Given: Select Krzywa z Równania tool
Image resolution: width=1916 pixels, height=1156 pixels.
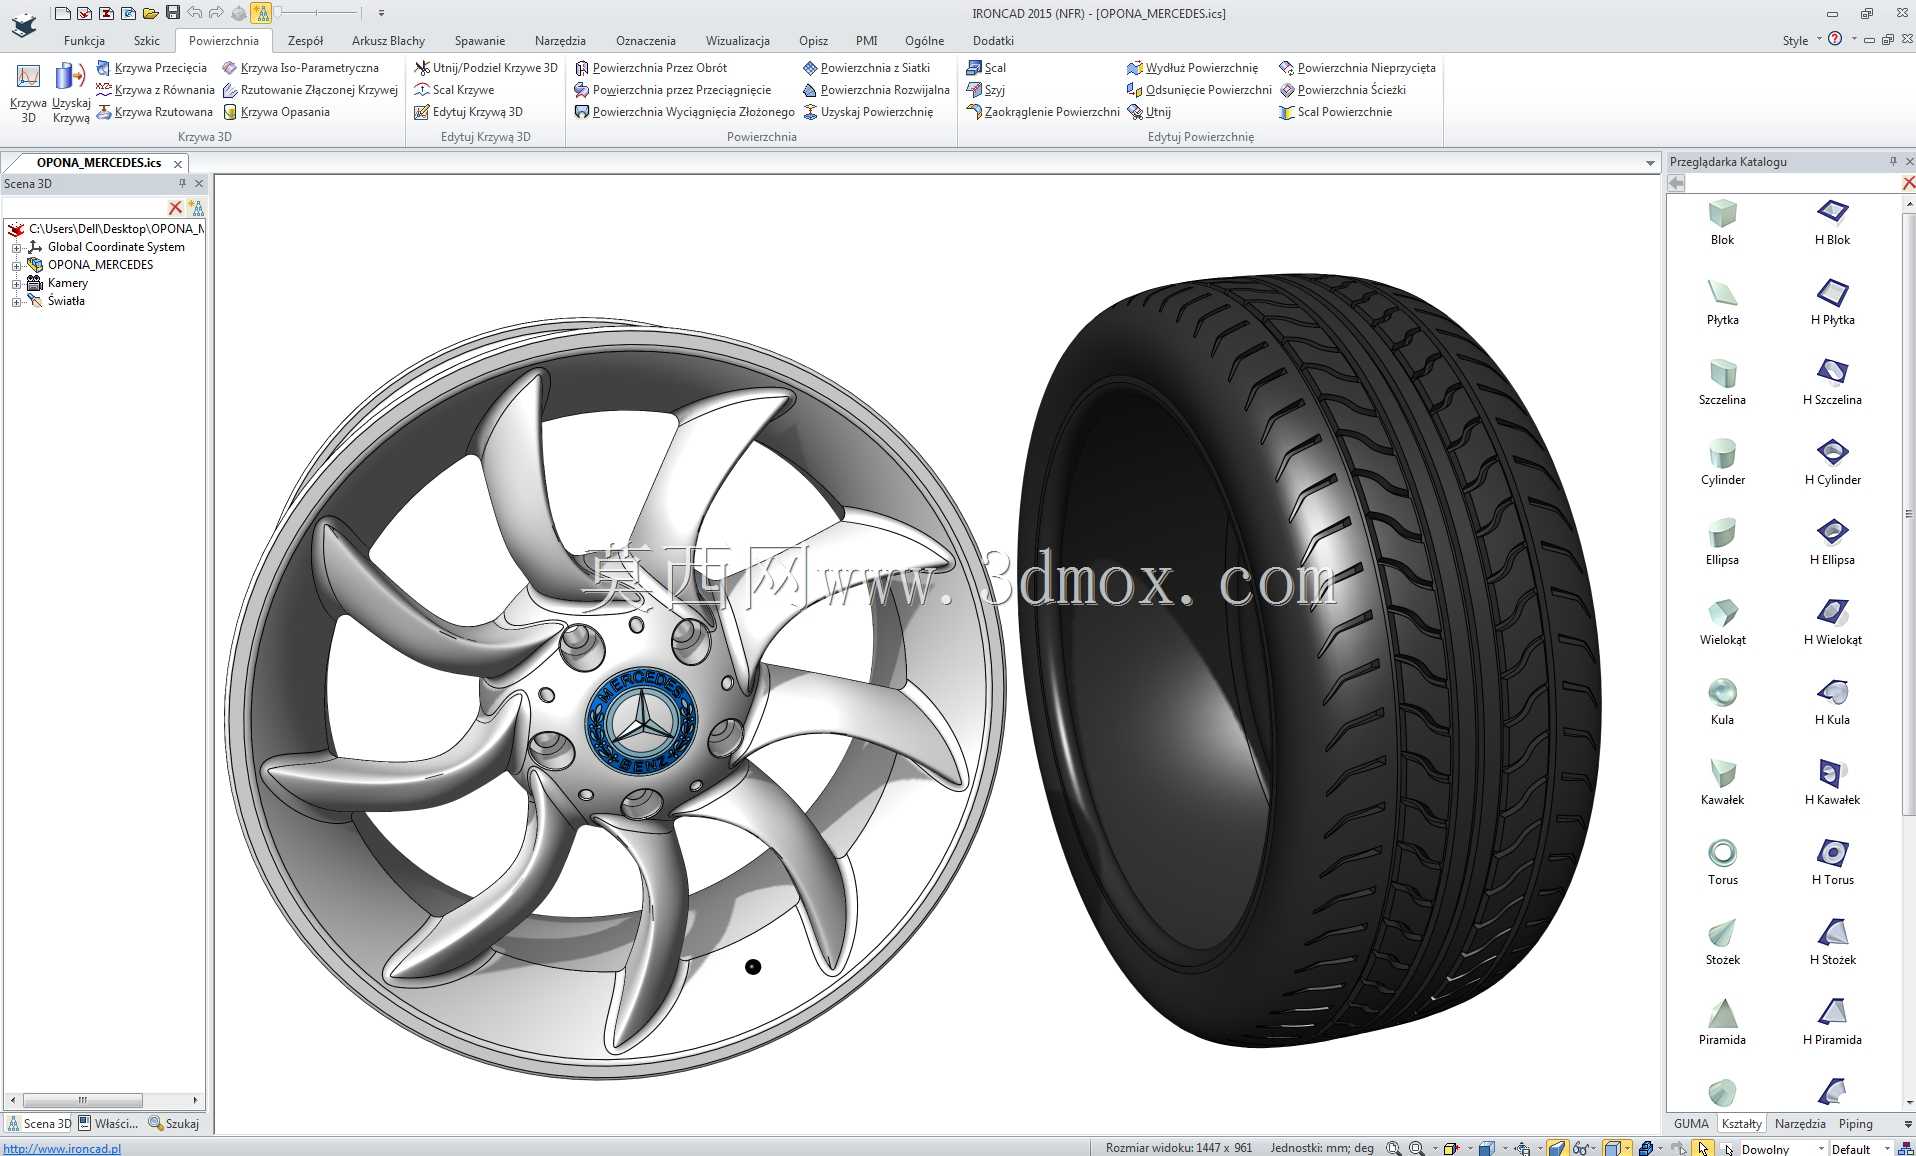Looking at the screenshot, I should click(155, 90).
